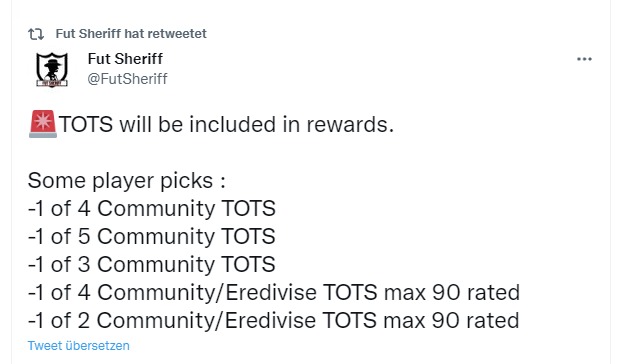Open the 'Fut Sheriff hat retweetet' notice
This screenshot has height=364, width=628.
click(131, 34)
